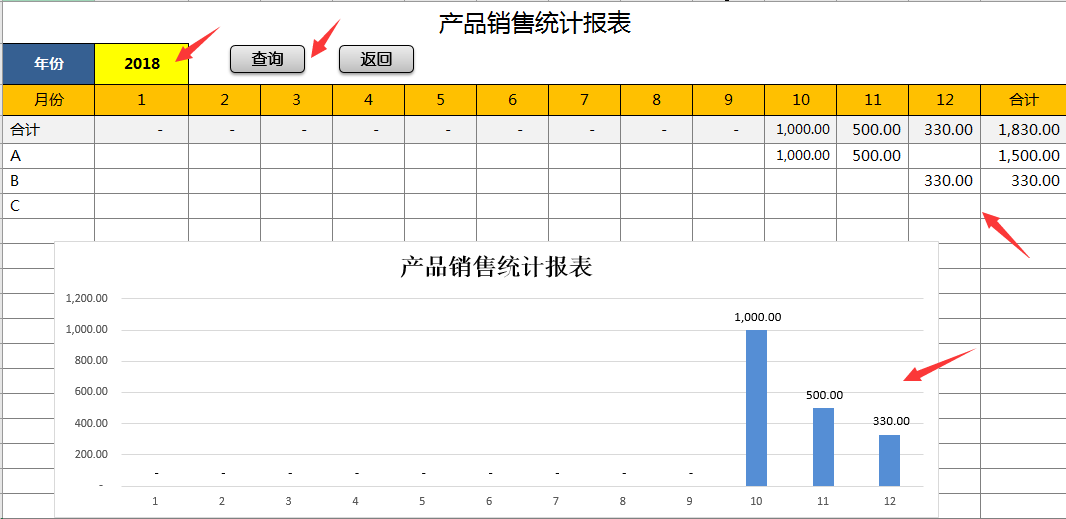Select the 330.00 cell in the 合计 row, month 12
1066x519 pixels.
coord(945,129)
